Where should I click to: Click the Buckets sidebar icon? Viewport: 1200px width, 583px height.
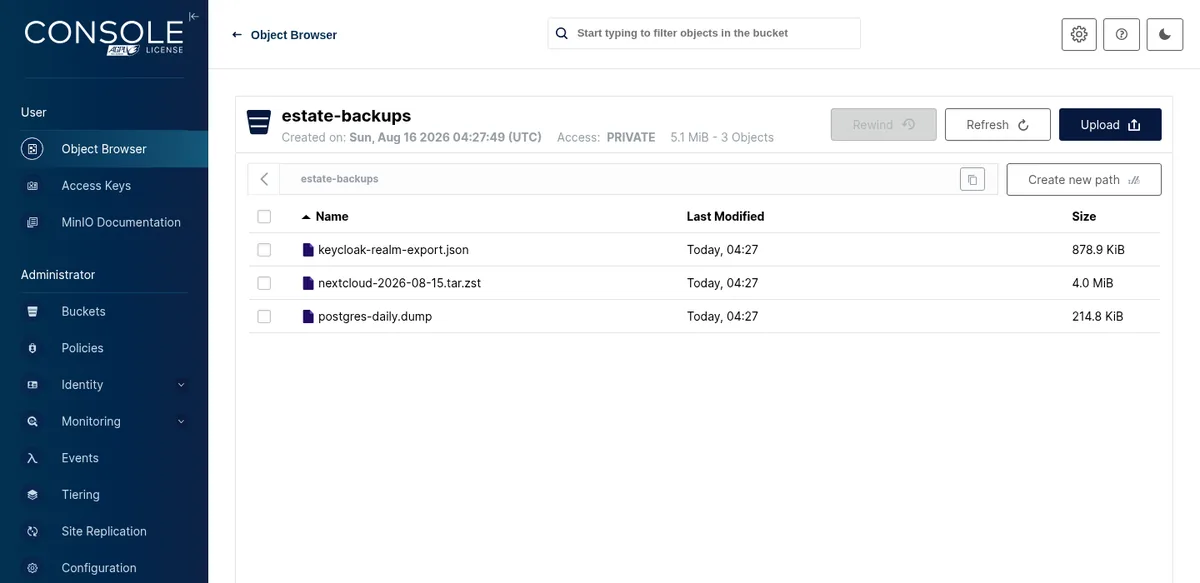[33, 312]
